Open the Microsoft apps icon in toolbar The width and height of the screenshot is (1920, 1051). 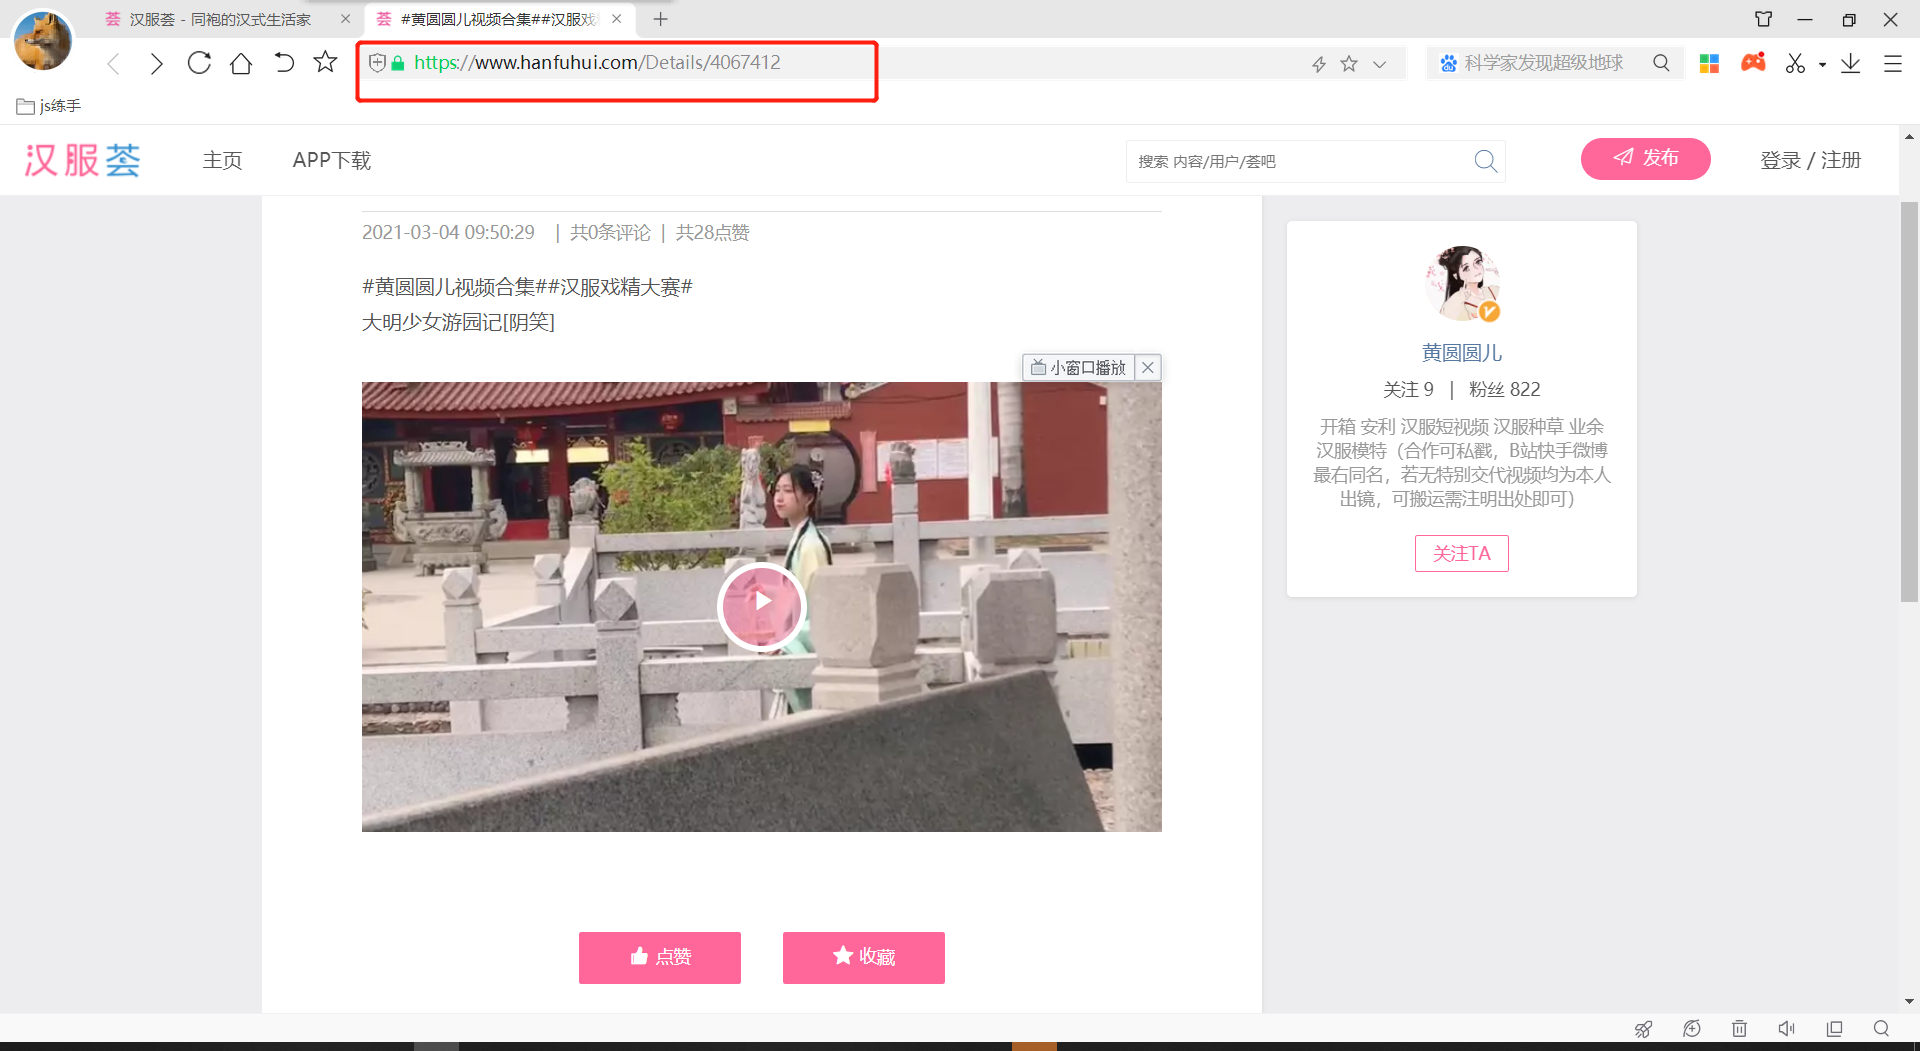1709,62
